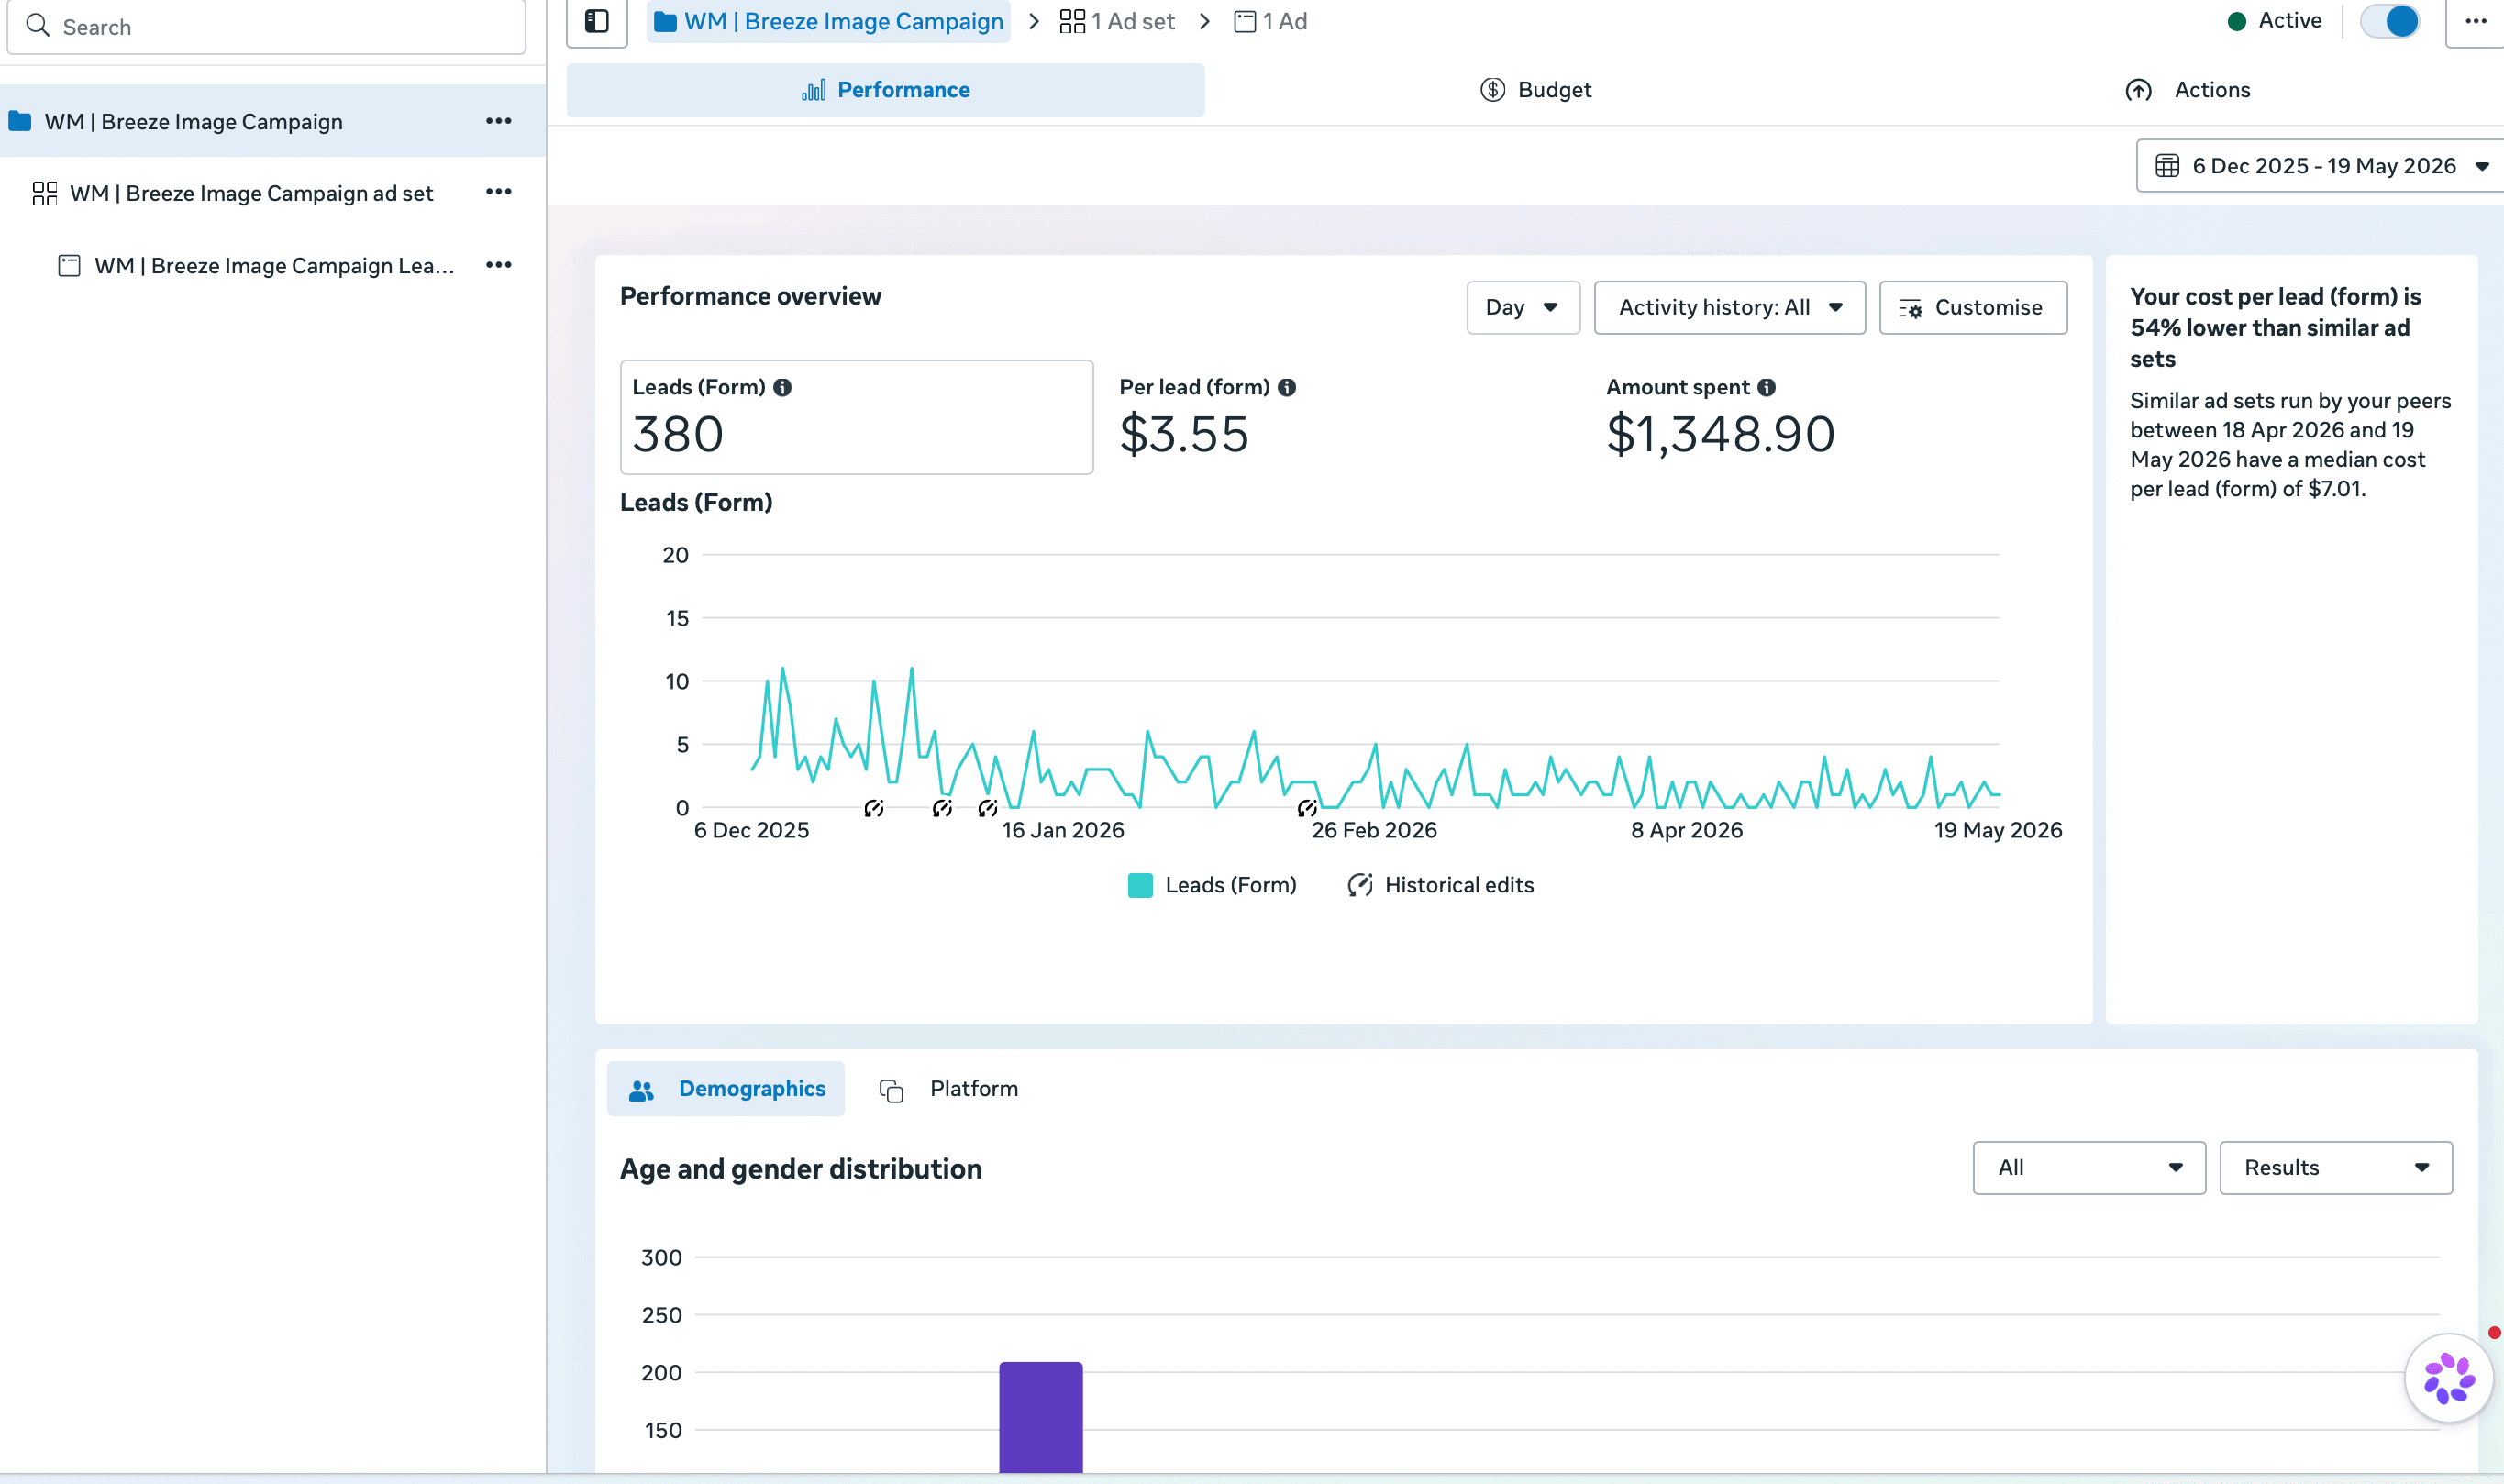
Task: Go to the 1 Ad breadcrumb
Action: [1271, 21]
